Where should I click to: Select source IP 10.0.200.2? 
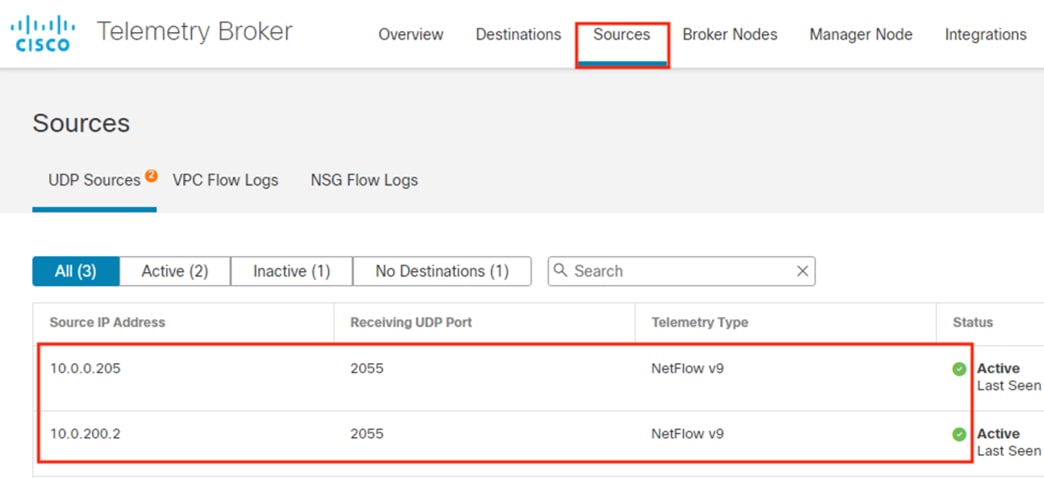tap(85, 433)
